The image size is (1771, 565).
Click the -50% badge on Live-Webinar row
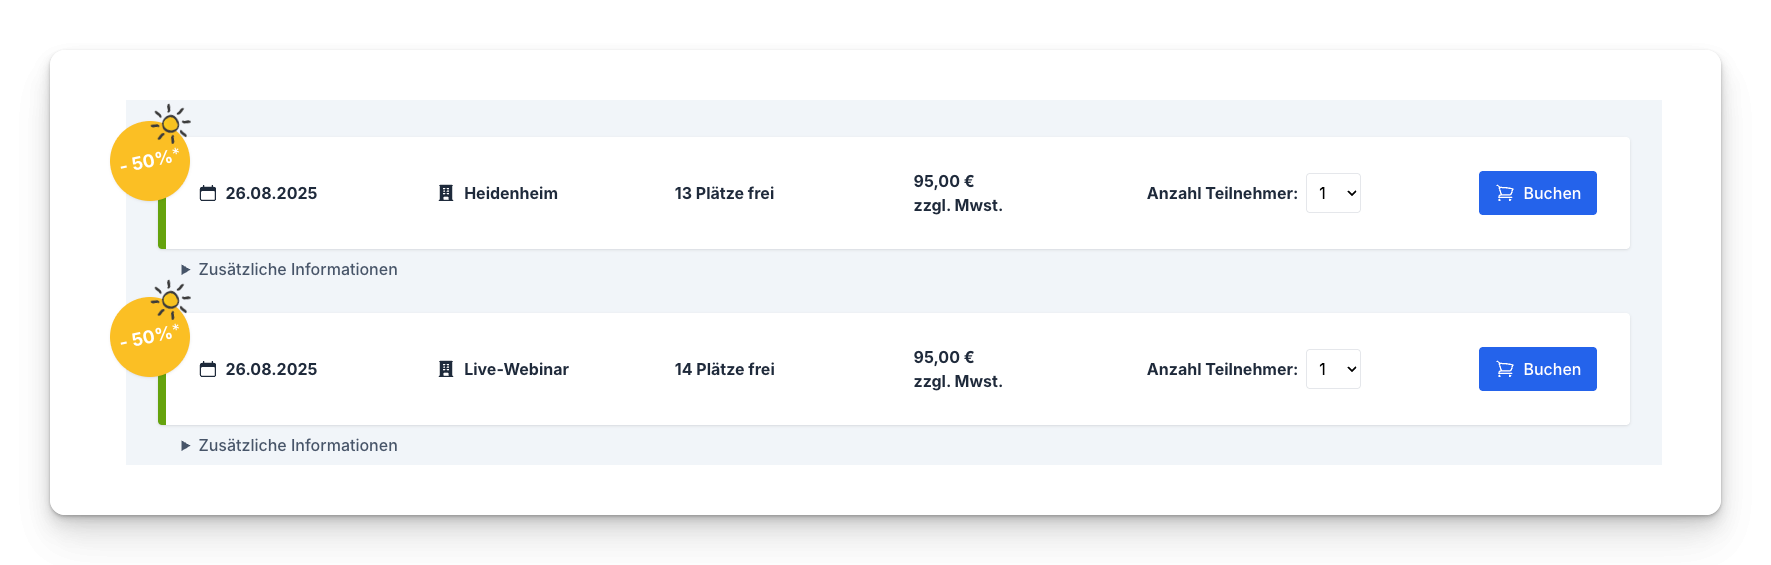[150, 337]
